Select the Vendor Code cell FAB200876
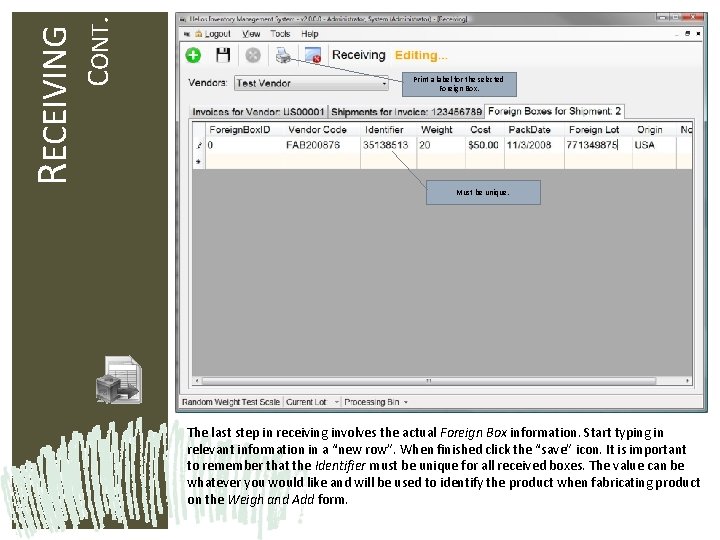The width and height of the screenshot is (720, 540). pos(321,145)
